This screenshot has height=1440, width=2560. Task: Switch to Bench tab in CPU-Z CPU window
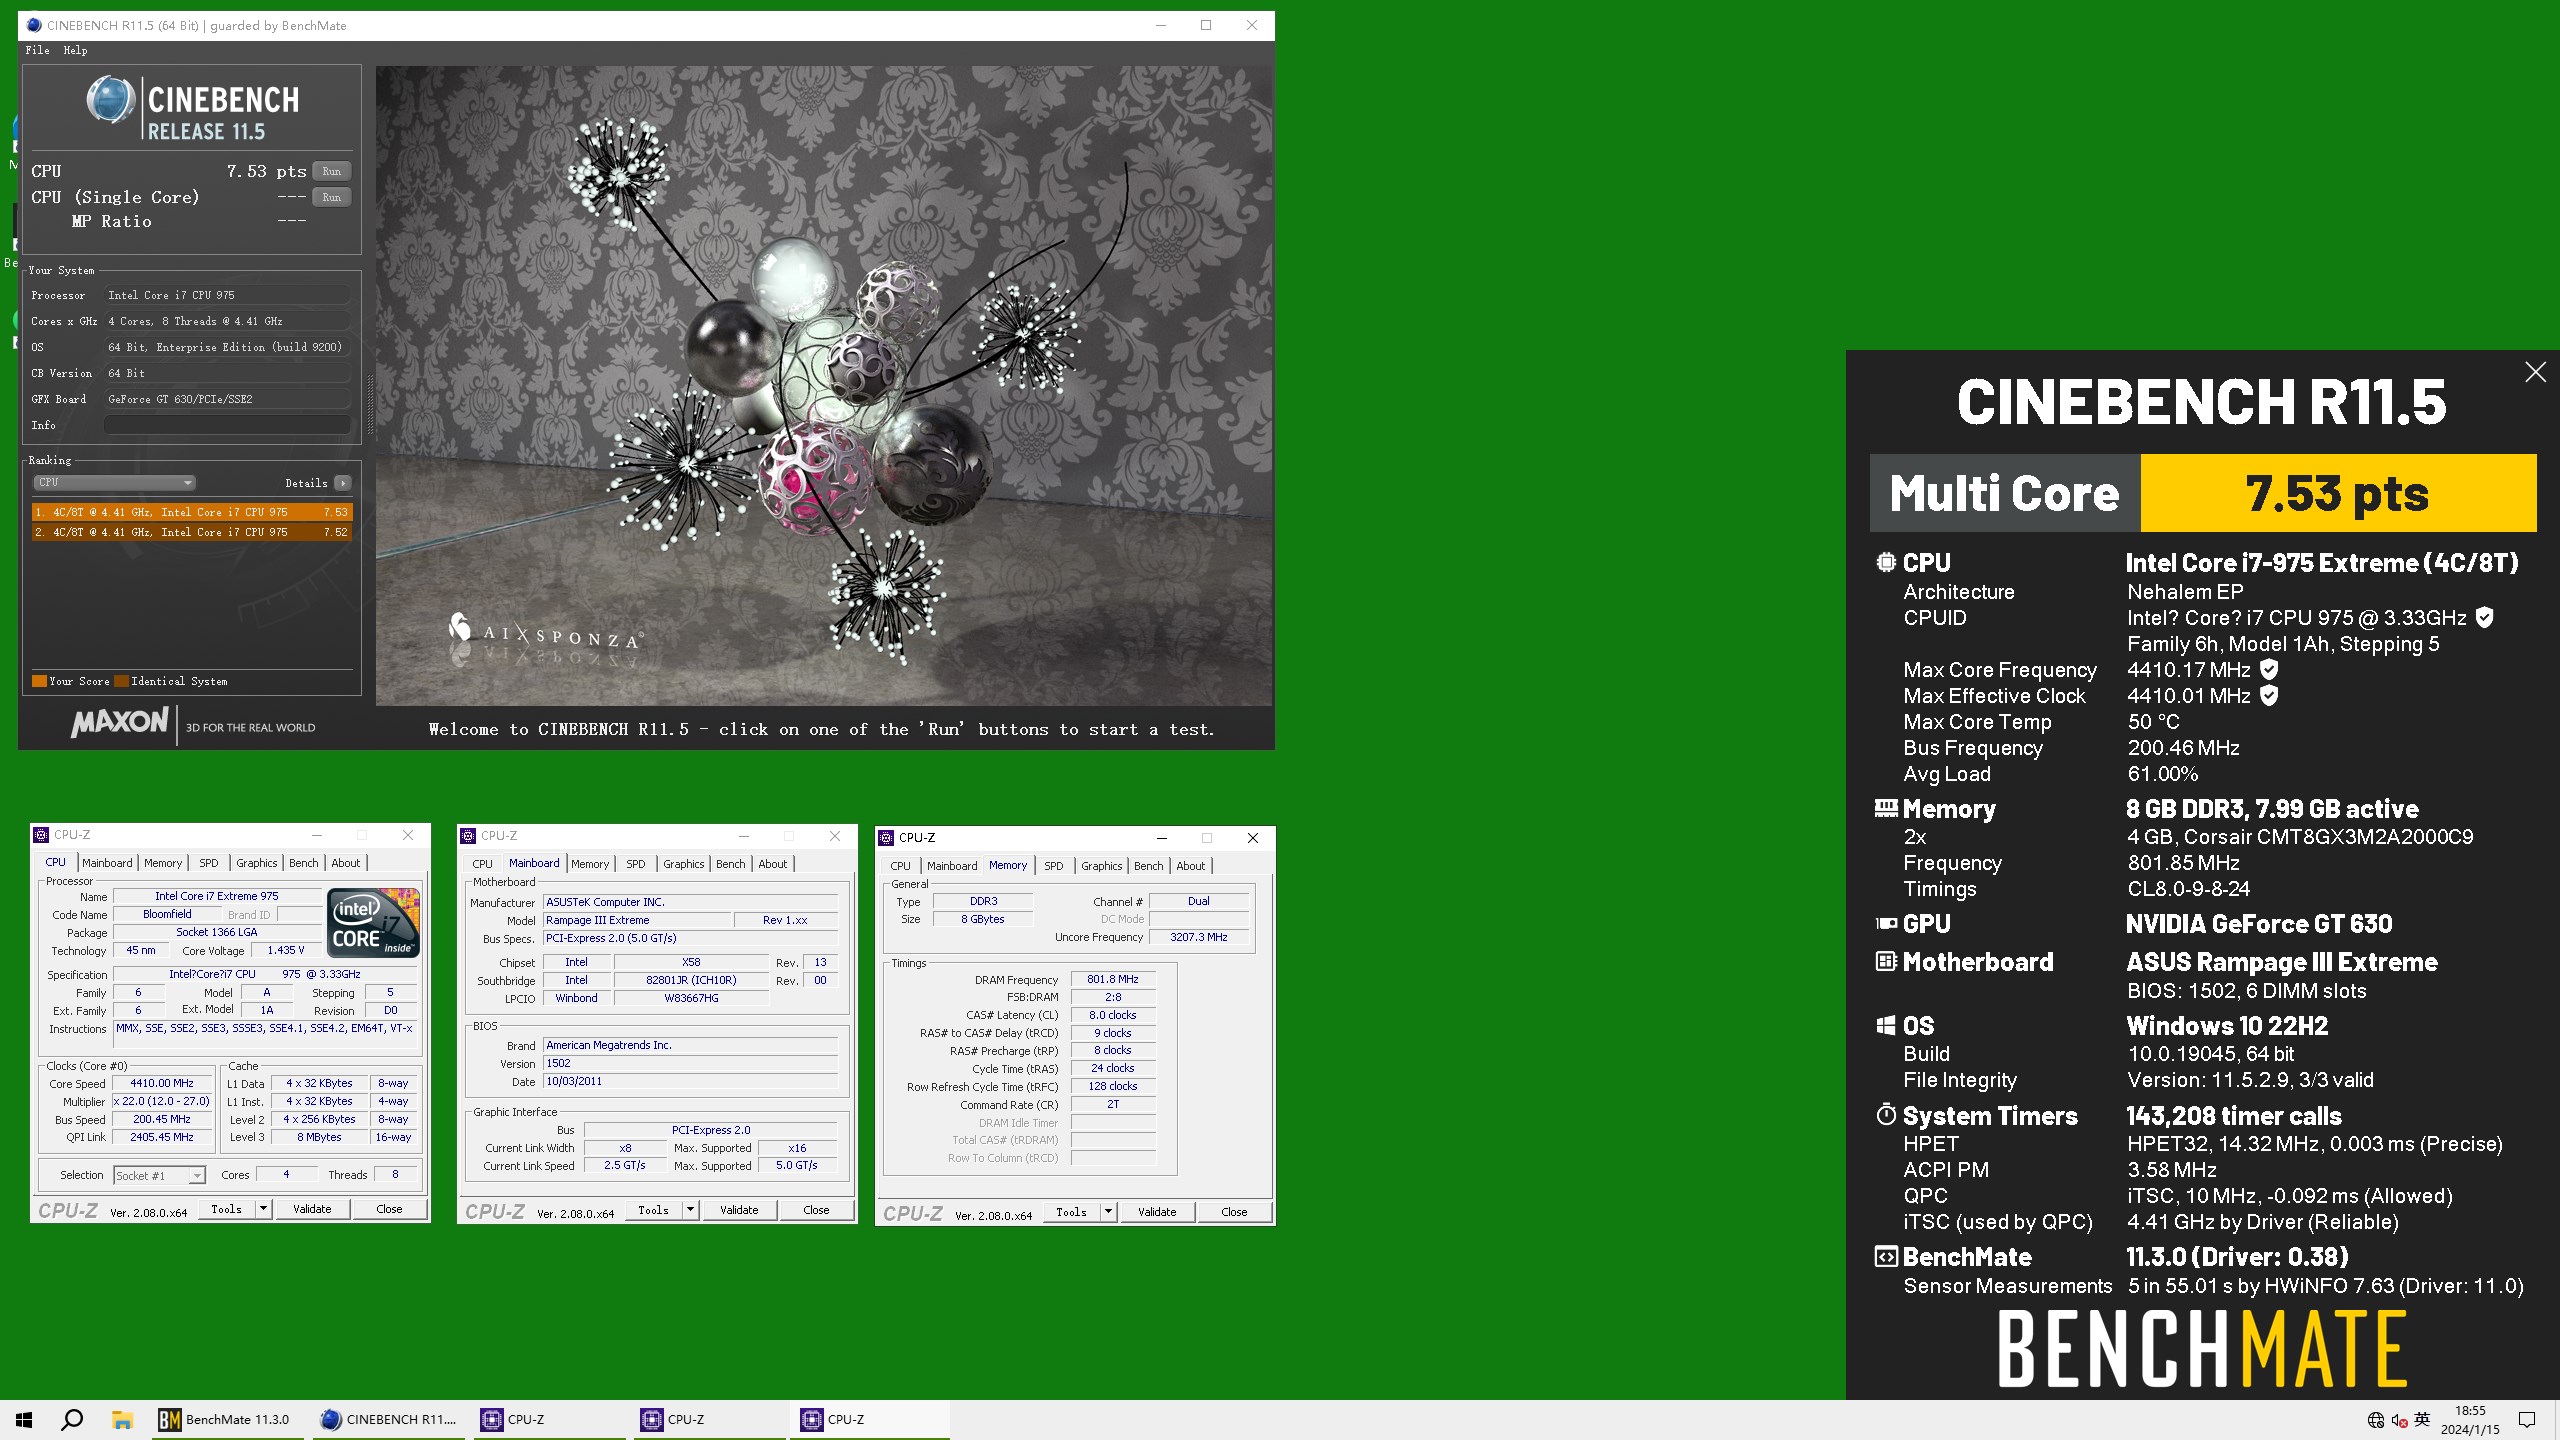(x=304, y=863)
